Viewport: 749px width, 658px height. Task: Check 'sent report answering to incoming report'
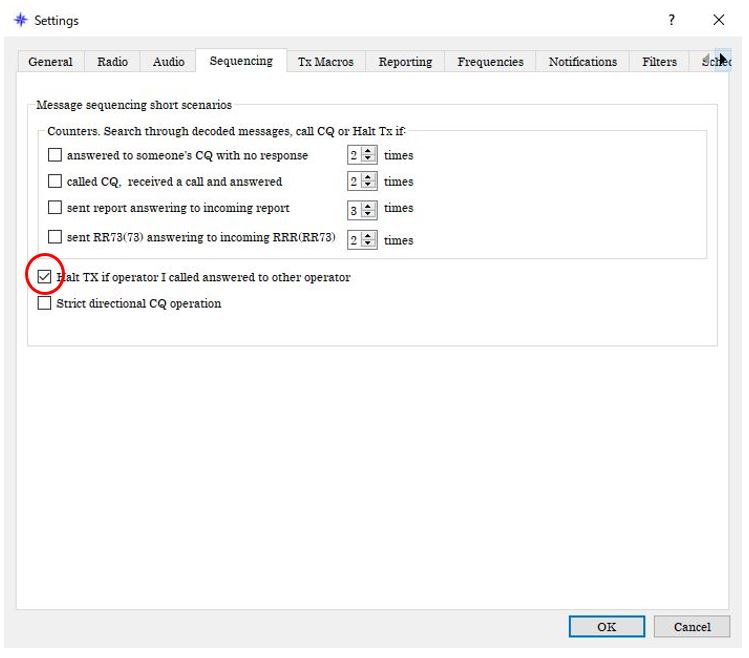pyautogui.click(x=55, y=208)
